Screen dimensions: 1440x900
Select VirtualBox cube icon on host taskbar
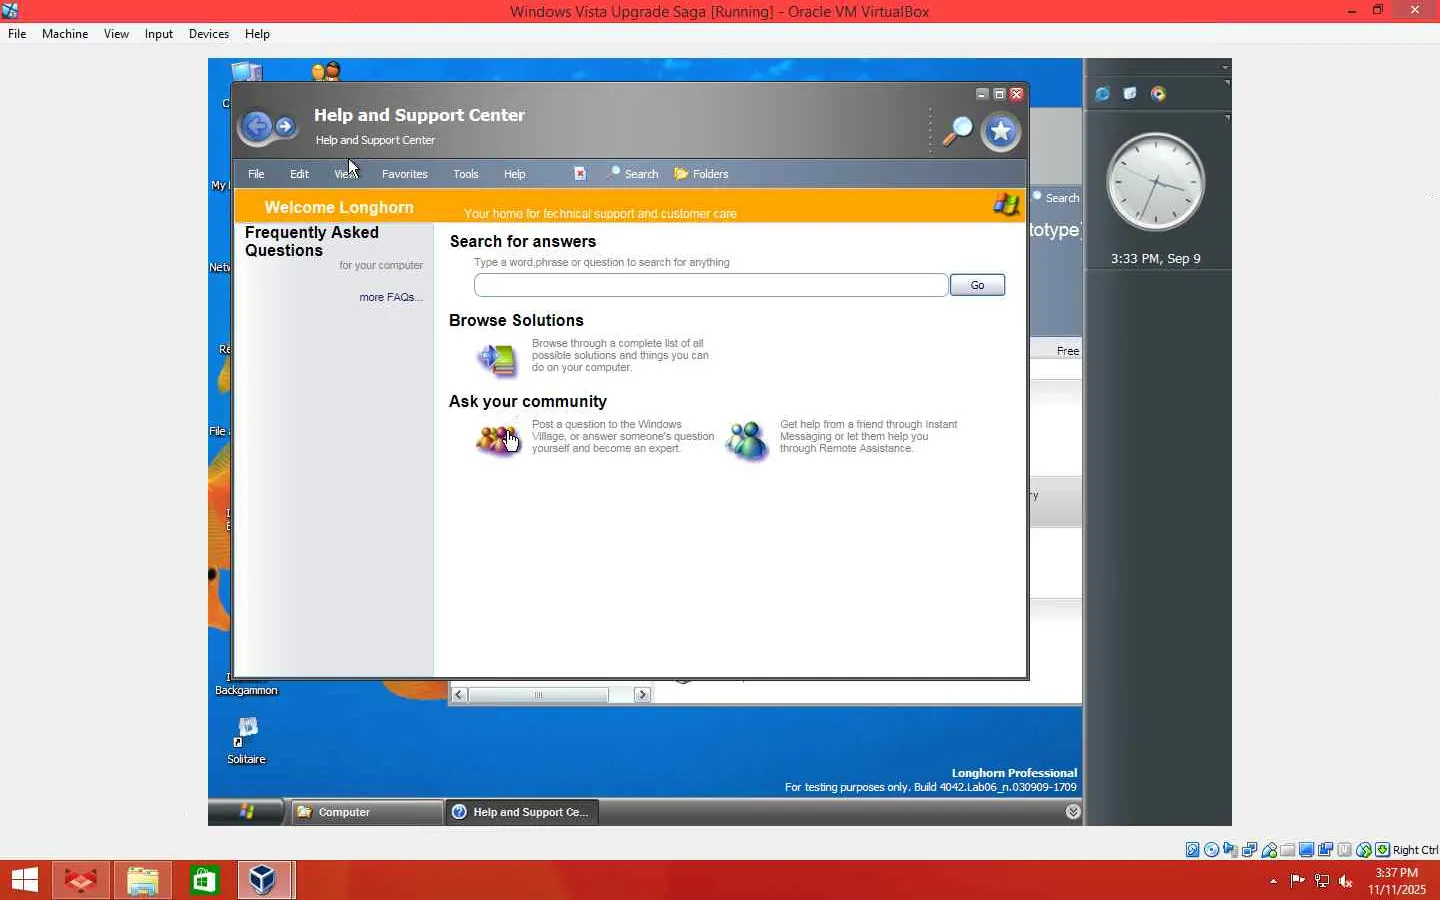(x=265, y=880)
